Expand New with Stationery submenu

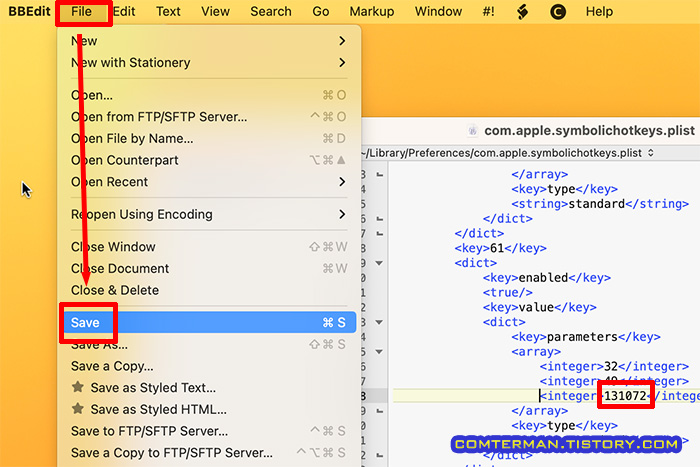pos(209,63)
